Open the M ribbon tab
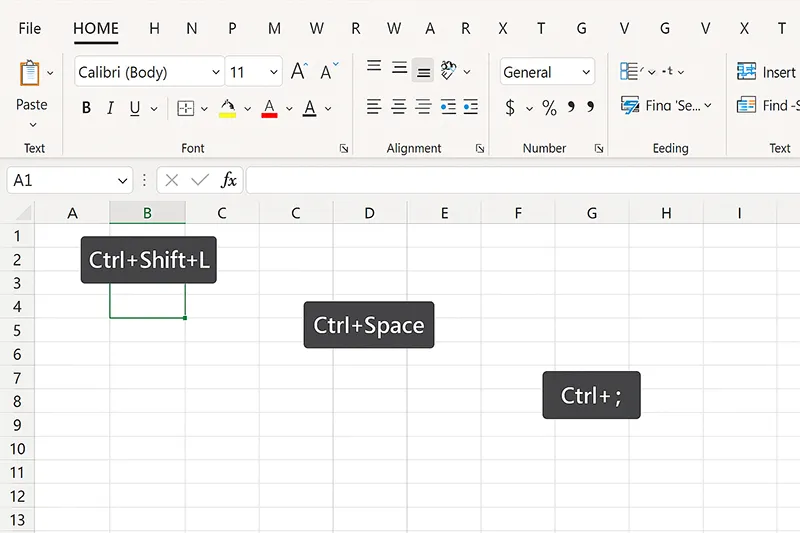This screenshot has width=800, height=533. 274,29
